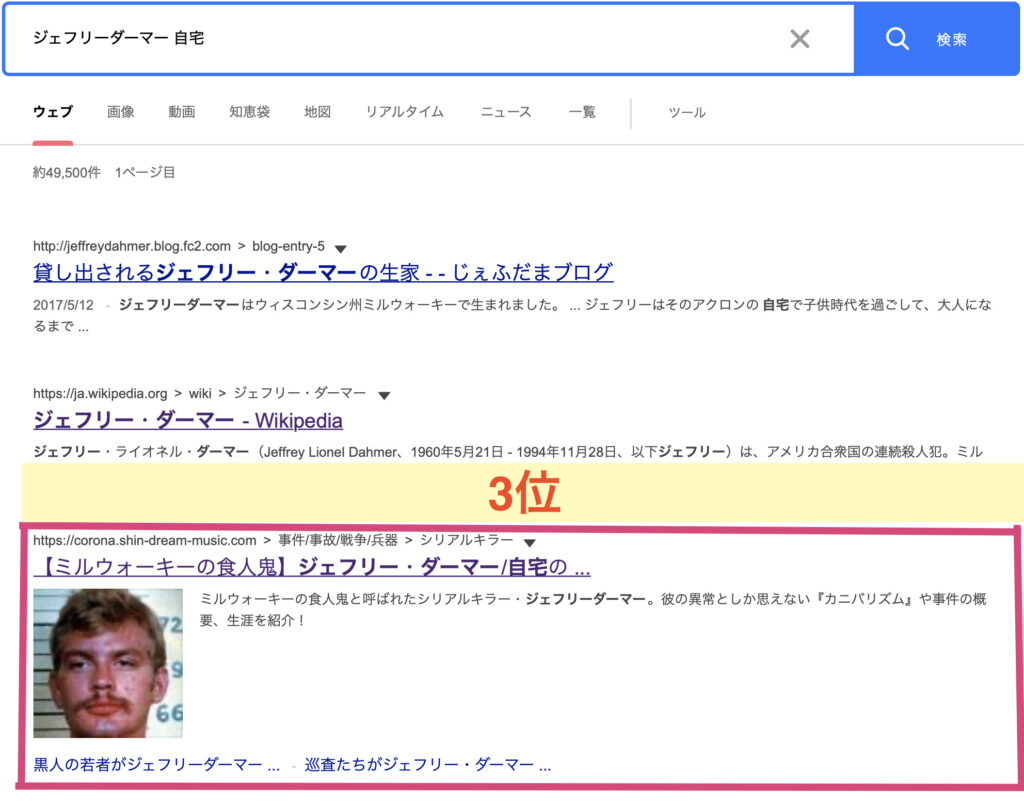The width and height of the screenshot is (1024, 803).
Task: Open the 巡査たちが sub-link
Action: [428, 765]
